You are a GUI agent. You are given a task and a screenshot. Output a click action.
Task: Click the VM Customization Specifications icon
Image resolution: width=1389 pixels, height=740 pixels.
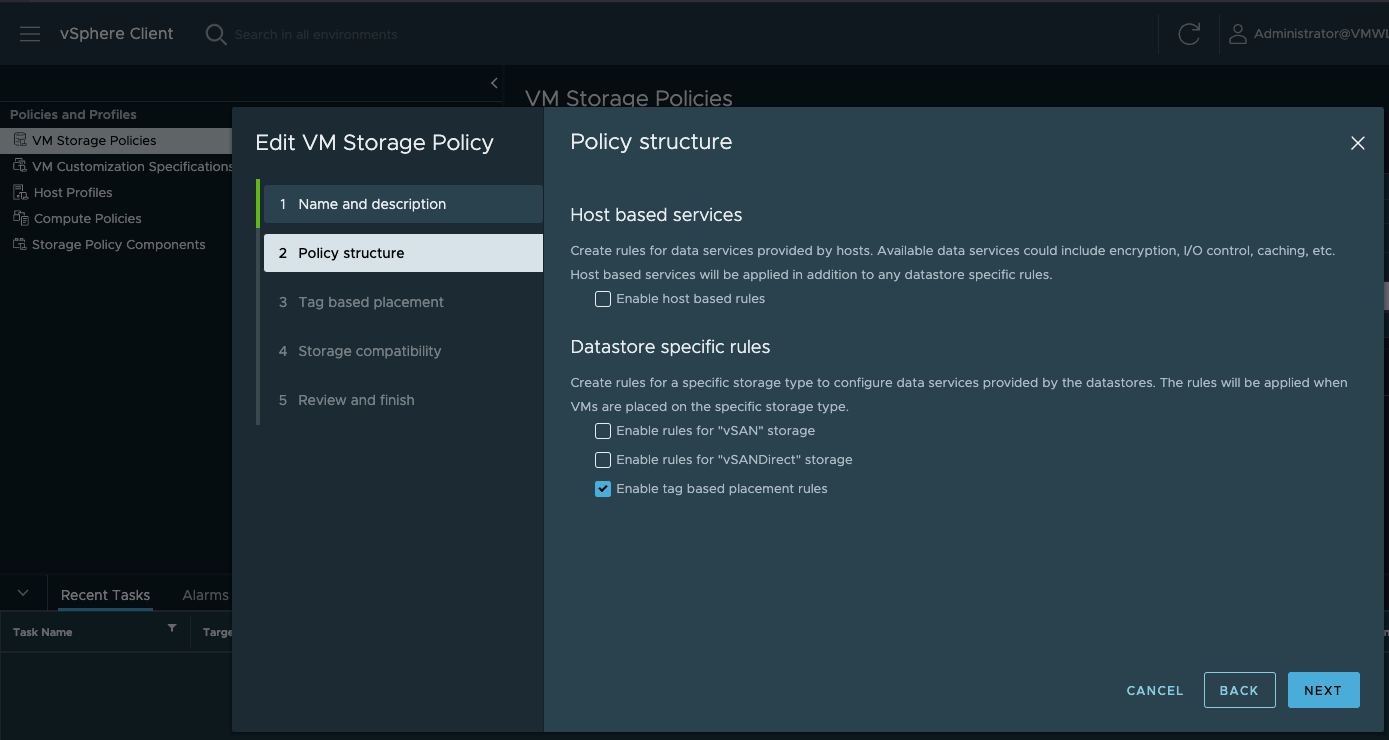[20, 166]
